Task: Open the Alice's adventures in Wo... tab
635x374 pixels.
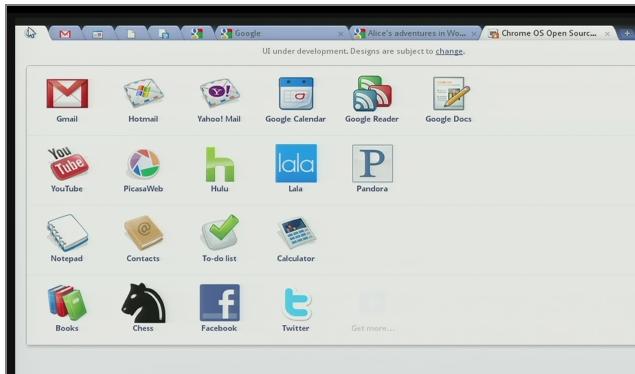Action: point(416,34)
